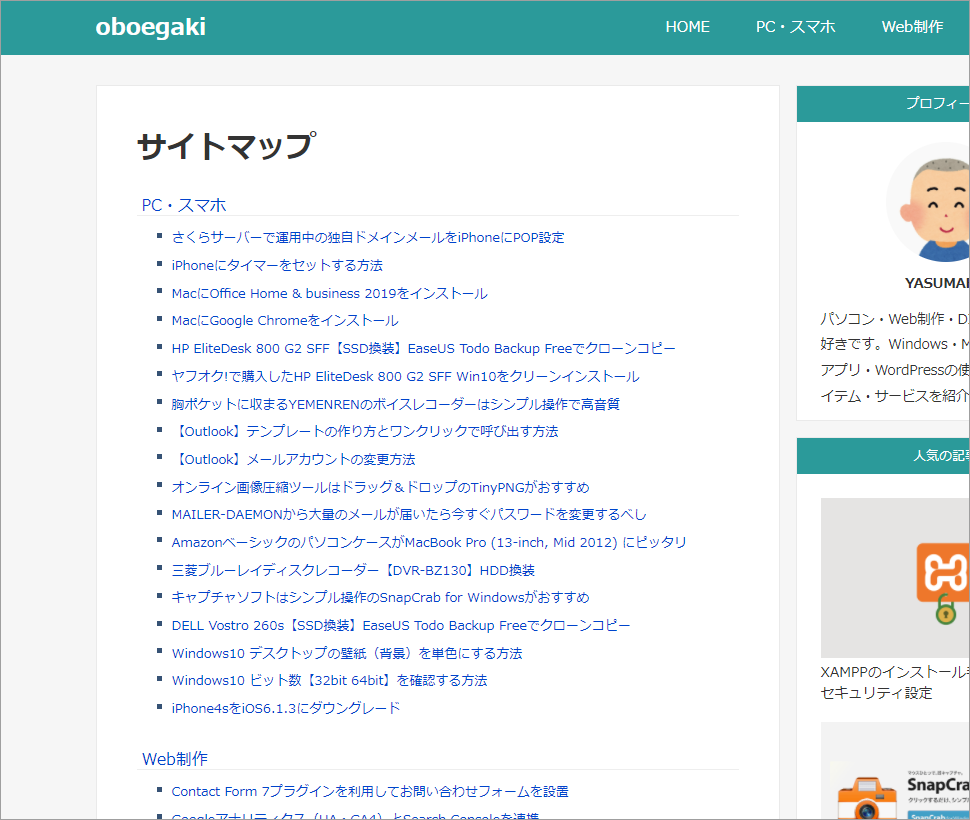970x820 pixels.
Task: Open HP EliteDesk 800 G2 SSD換装 article
Action: [x=424, y=348]
